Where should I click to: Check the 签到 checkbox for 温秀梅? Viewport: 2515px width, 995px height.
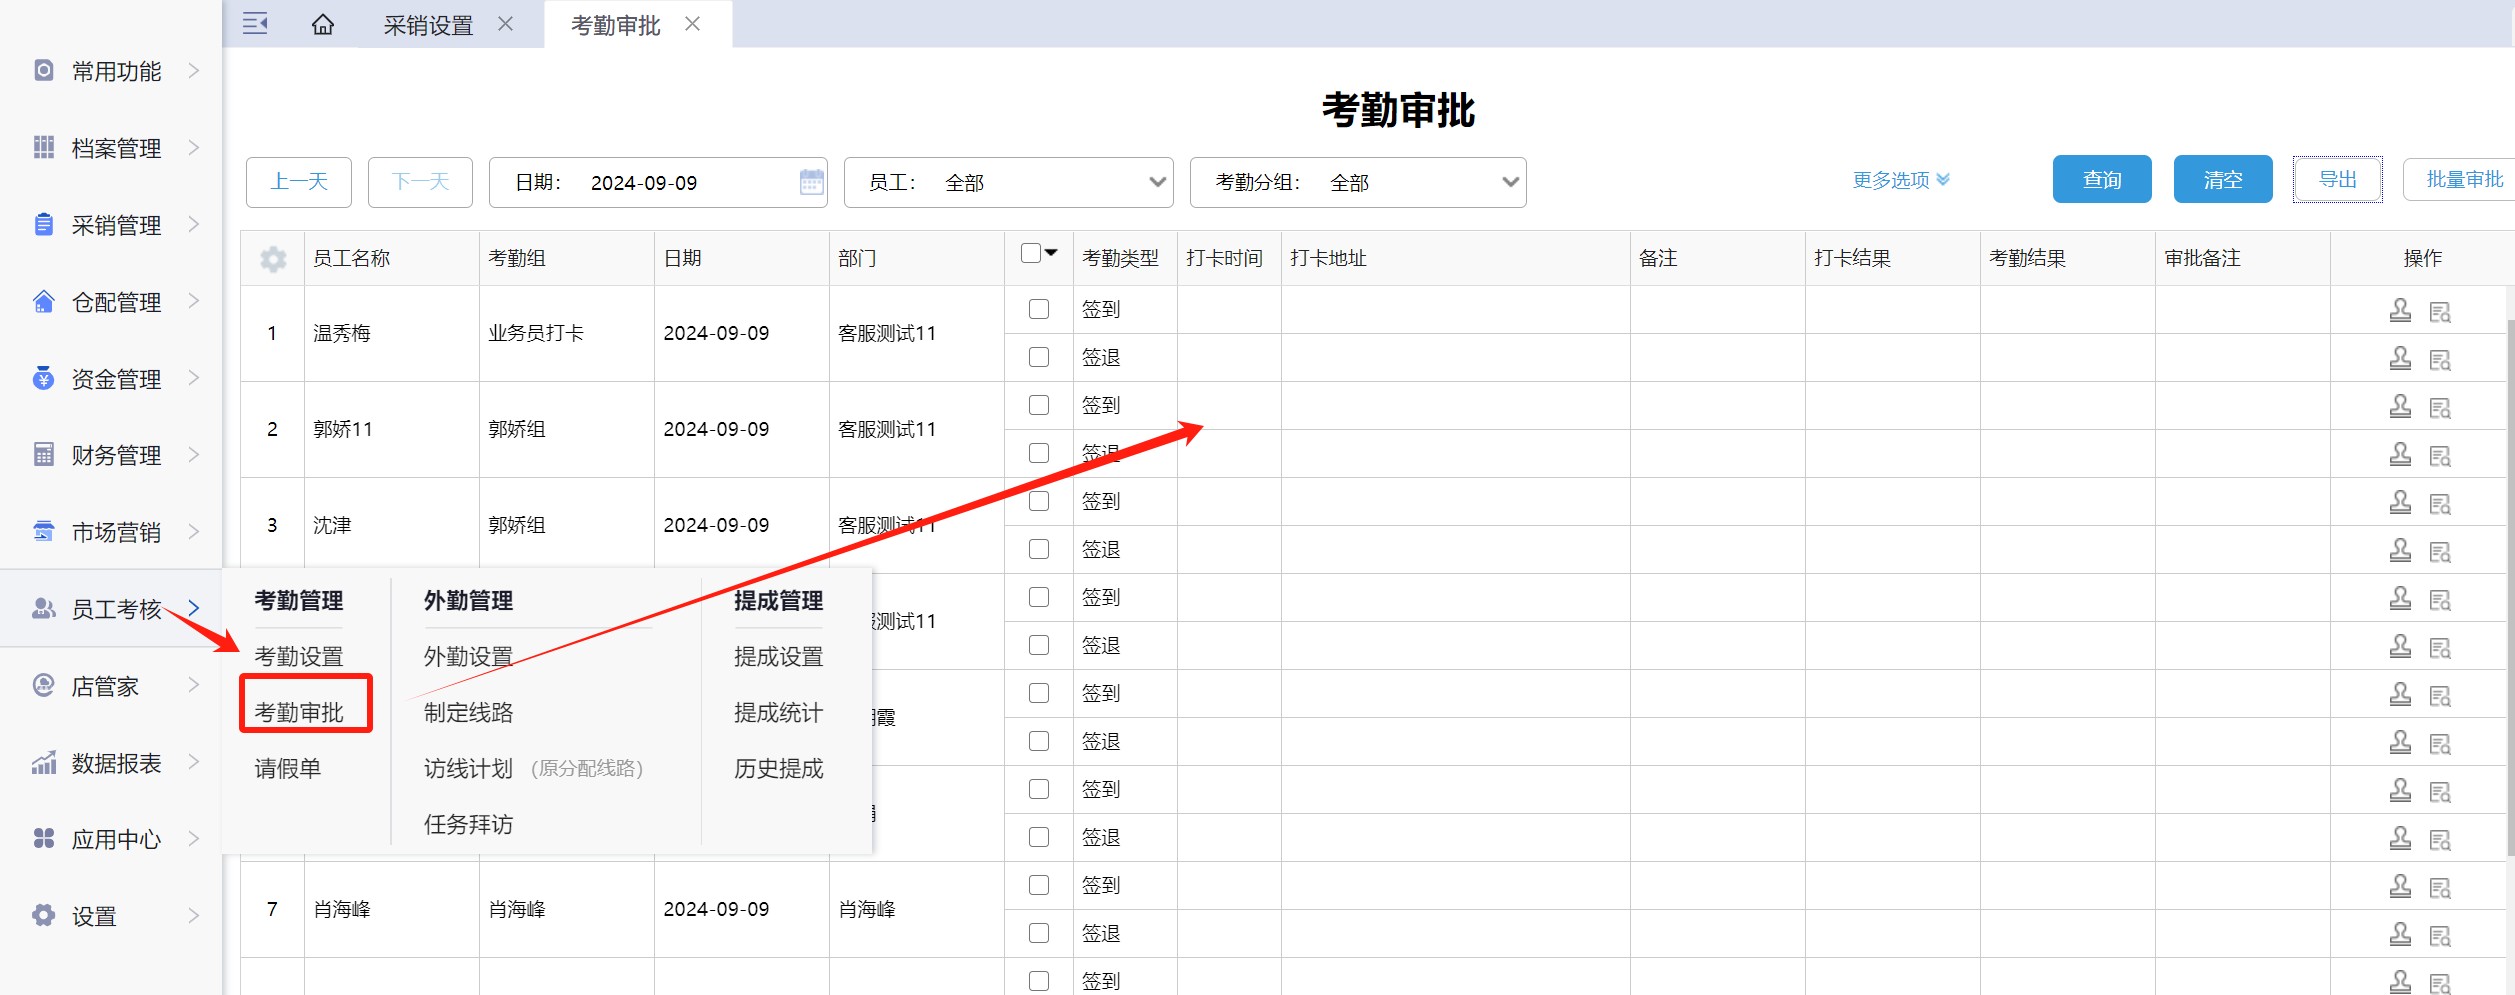[1039, 310]
